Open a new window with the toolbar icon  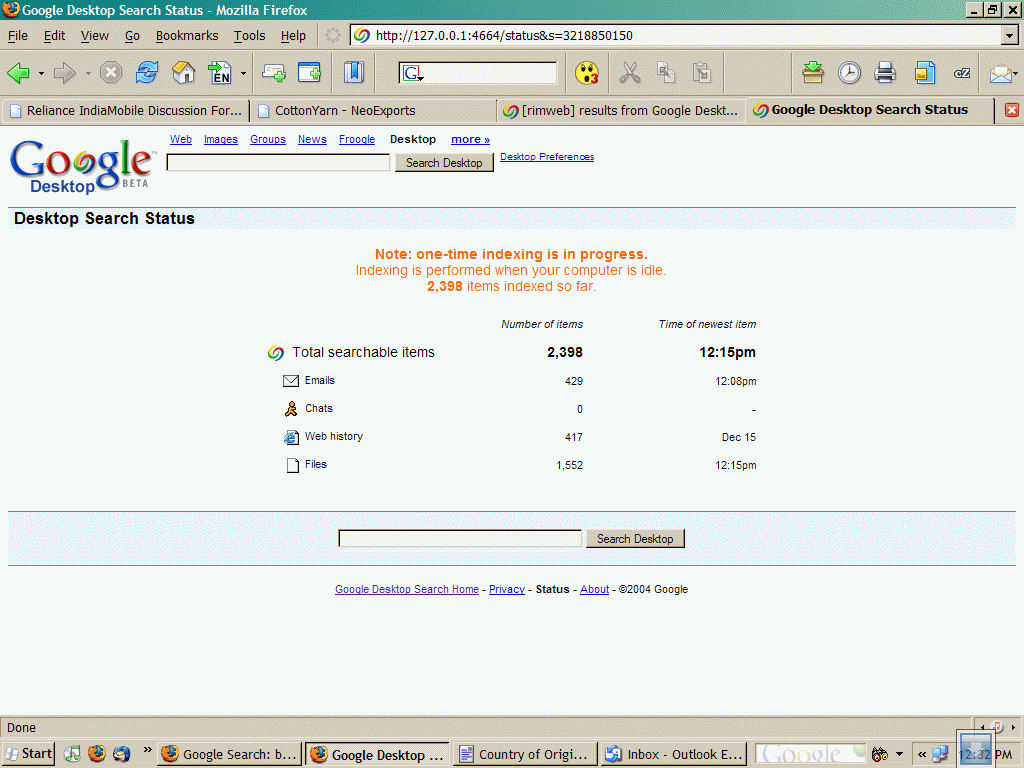point(310,72)
